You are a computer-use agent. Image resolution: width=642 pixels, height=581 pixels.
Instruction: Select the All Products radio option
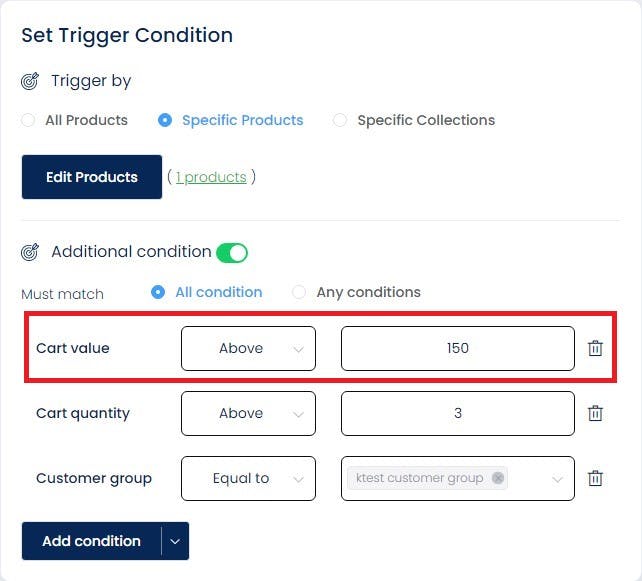coord(28,120)
